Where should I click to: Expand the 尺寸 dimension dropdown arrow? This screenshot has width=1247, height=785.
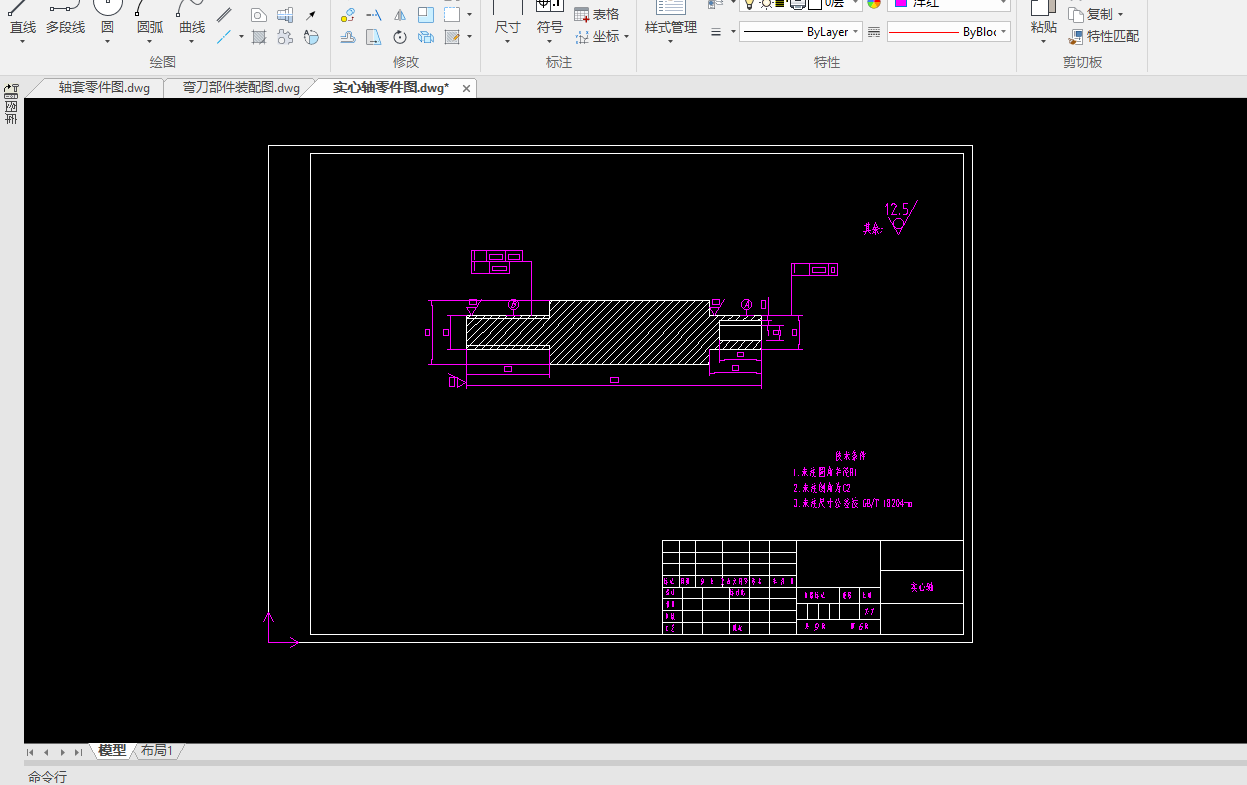click(x=507, y=42)
